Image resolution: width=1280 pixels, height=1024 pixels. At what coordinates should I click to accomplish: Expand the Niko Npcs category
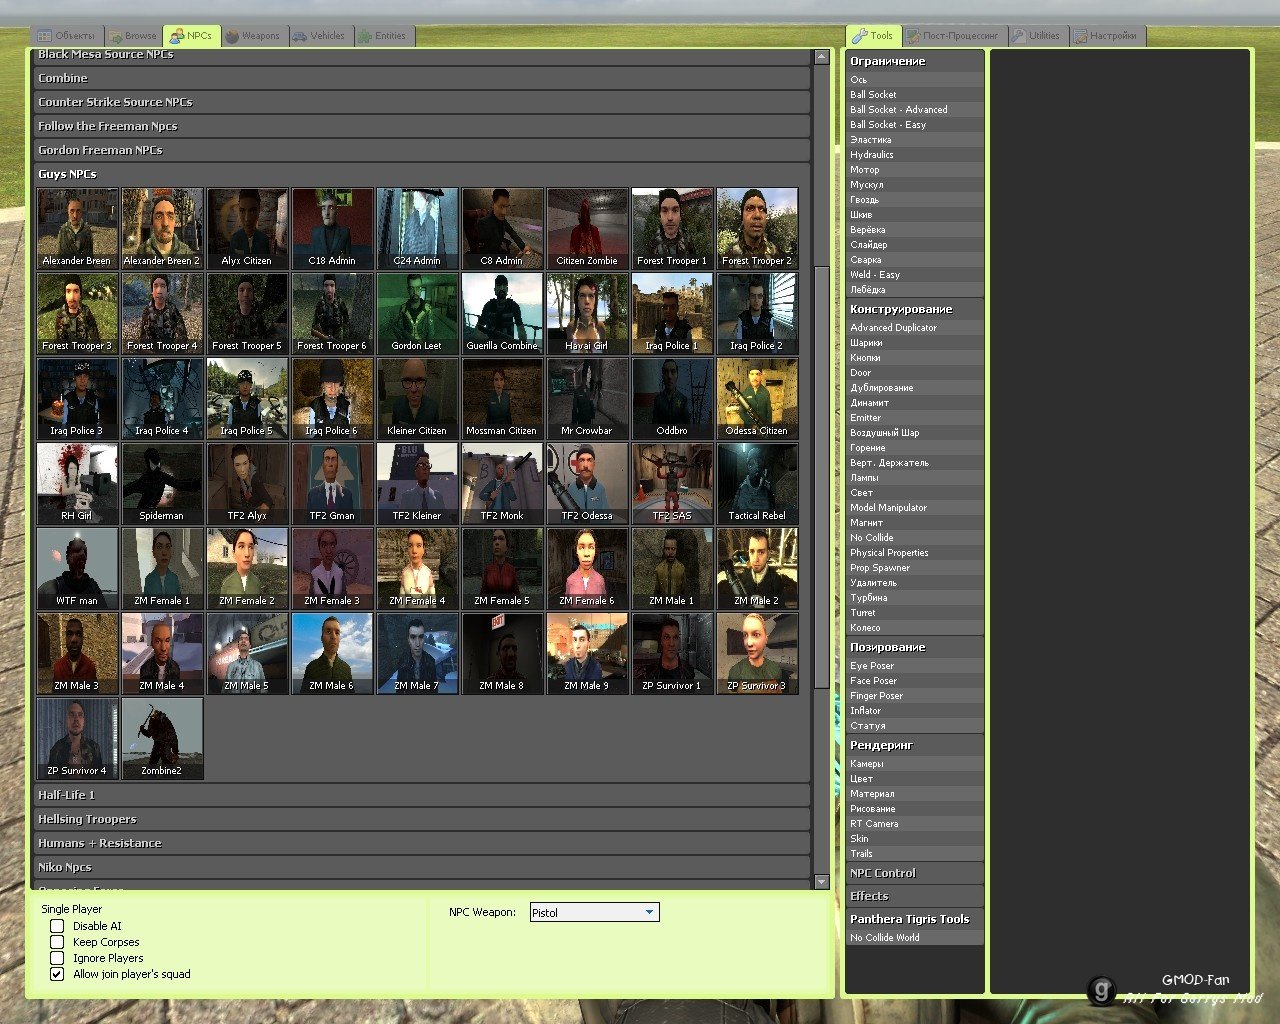point(422,867)
